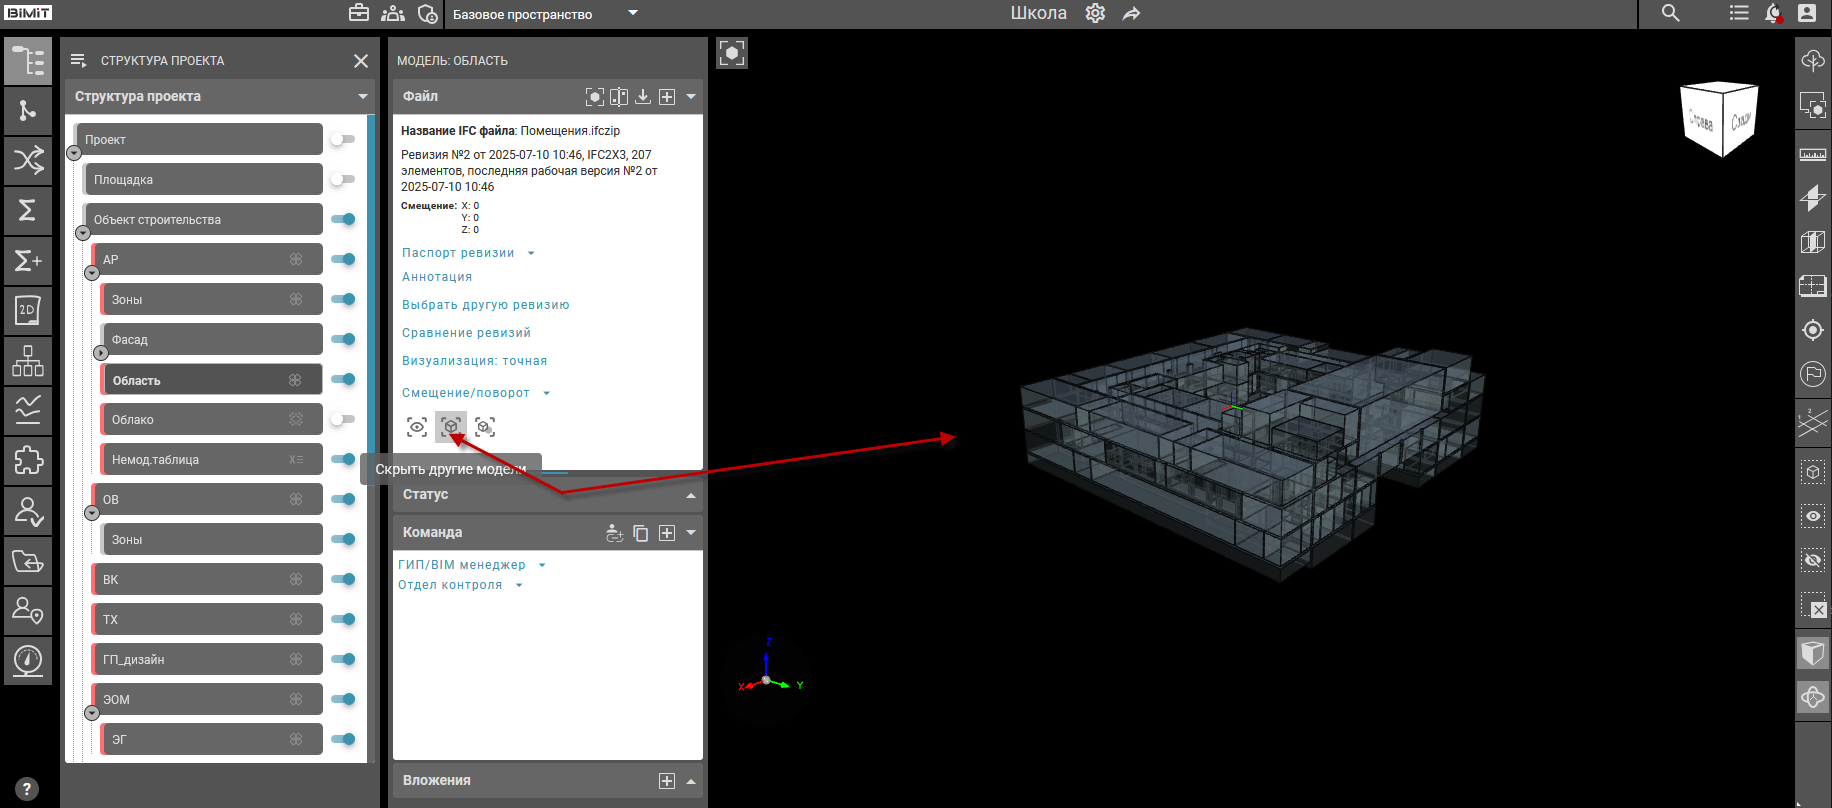Click the share arrow next to Школа
This screenshot has height=808, width=1832.
[1131, 13]
